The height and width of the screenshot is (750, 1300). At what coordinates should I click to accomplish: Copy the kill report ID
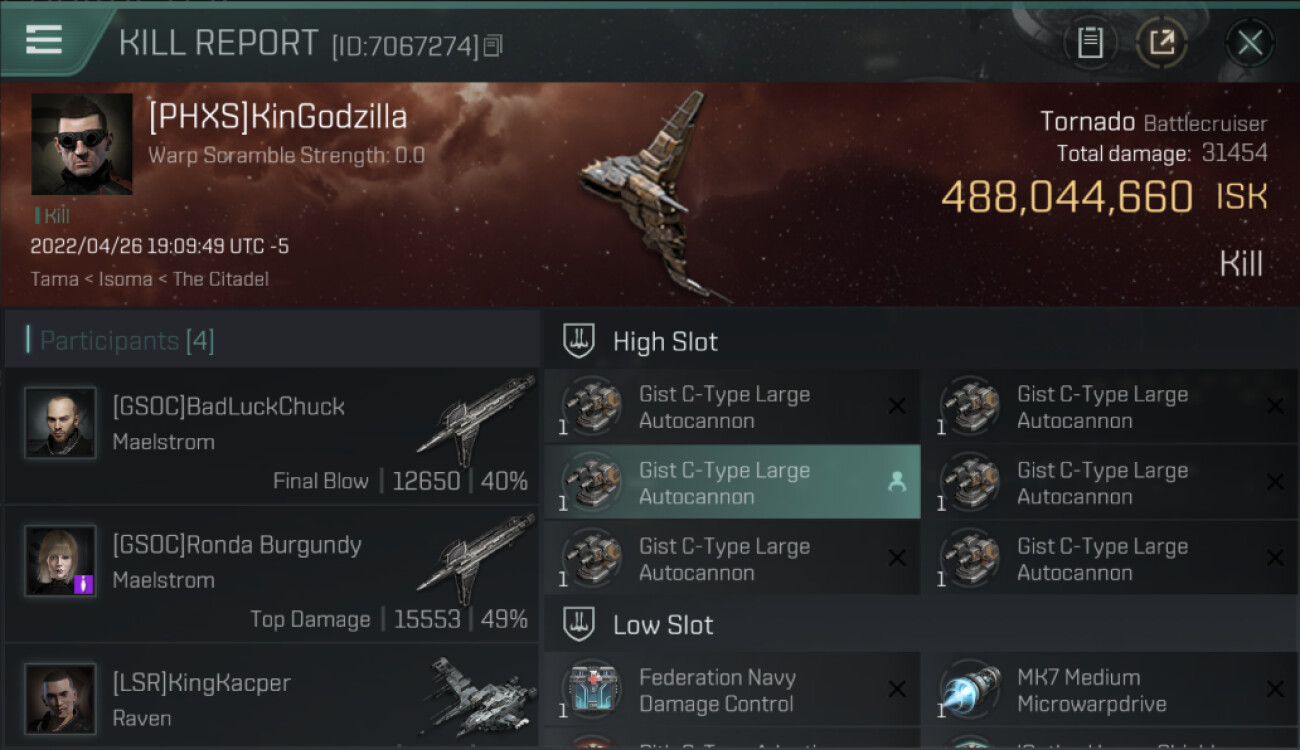[492, 46]
